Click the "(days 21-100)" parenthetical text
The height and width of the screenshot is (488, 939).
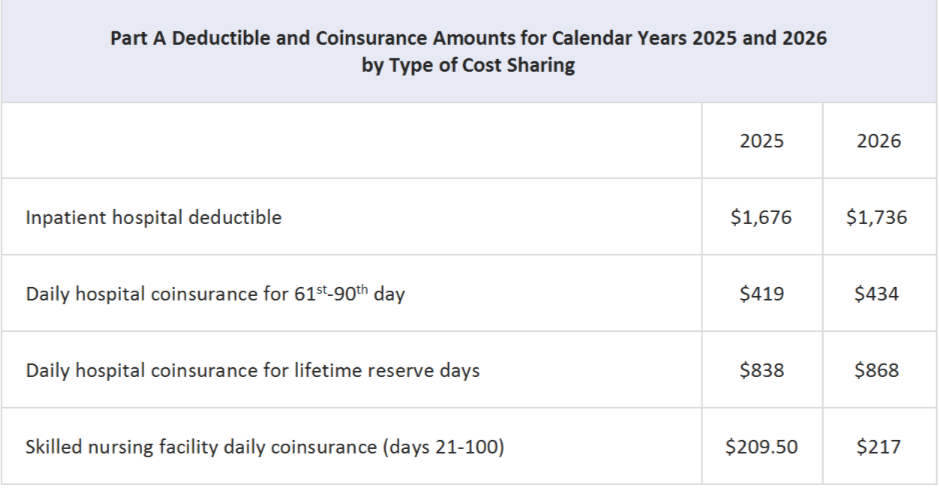444,447
